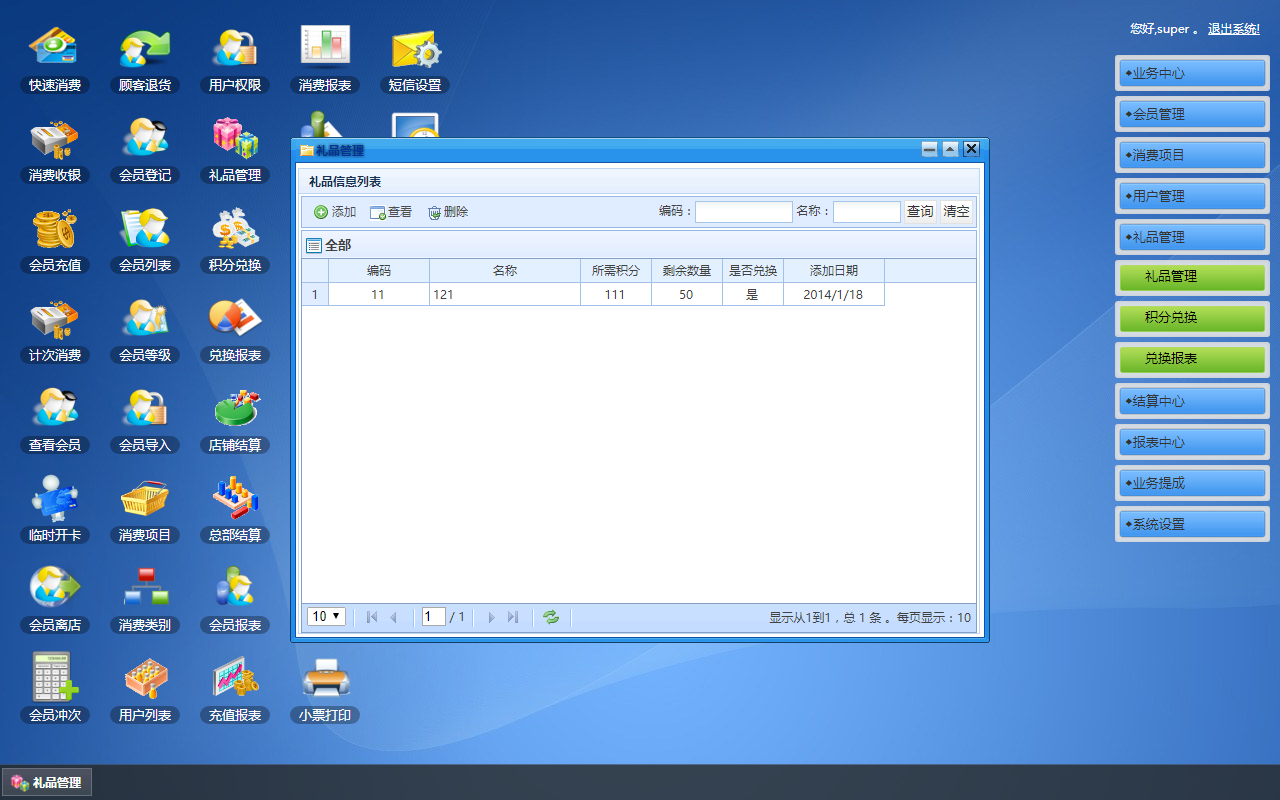This screenshot has height=800, width=1280.
Task: Open the 用户权限 desktop icon
Action: pyautogui.click(x=235, y=60)
